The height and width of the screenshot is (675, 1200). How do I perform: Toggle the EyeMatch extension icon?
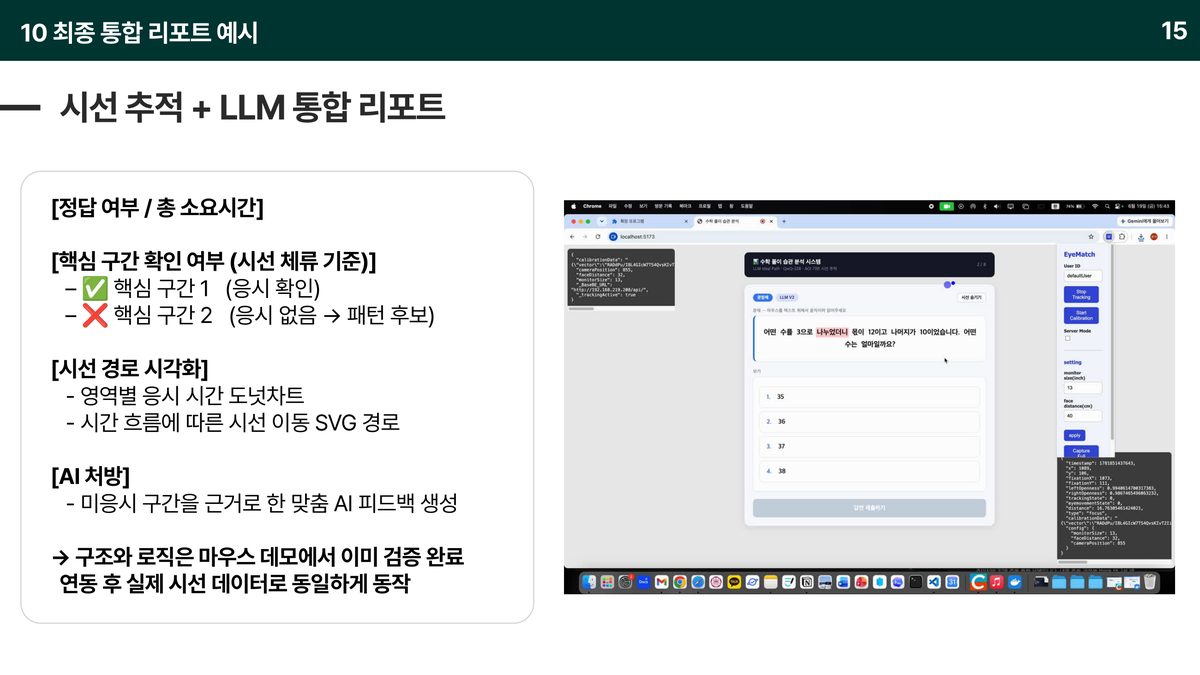click(x=1109, y=236)
